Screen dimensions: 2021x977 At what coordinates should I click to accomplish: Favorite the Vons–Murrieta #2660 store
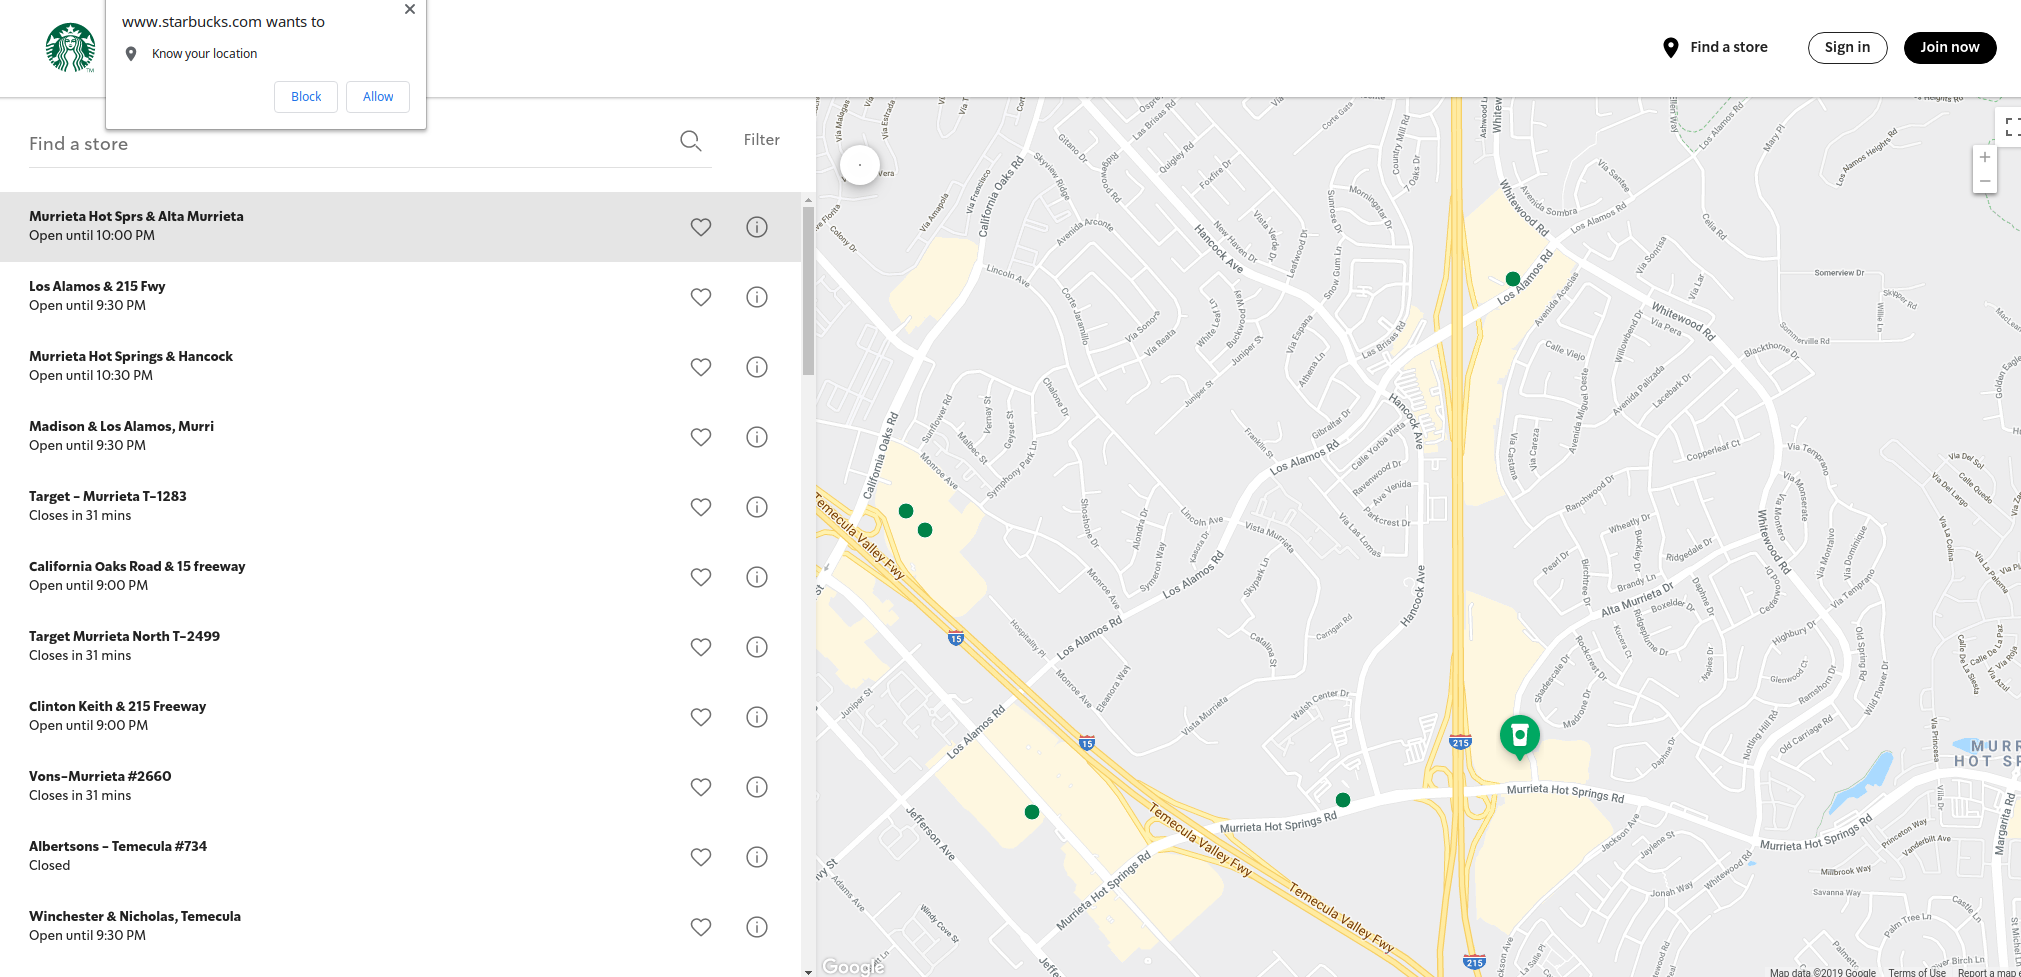[700, 787]
